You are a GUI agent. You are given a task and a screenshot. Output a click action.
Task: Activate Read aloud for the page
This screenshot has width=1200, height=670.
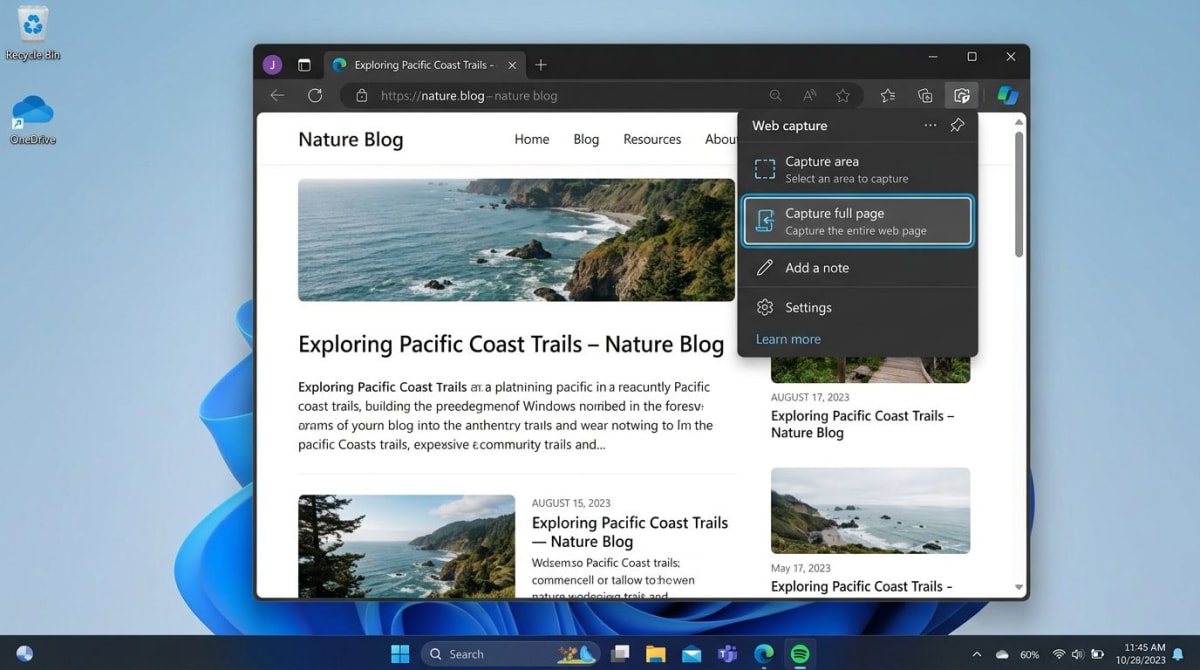(x=809, y=95)
